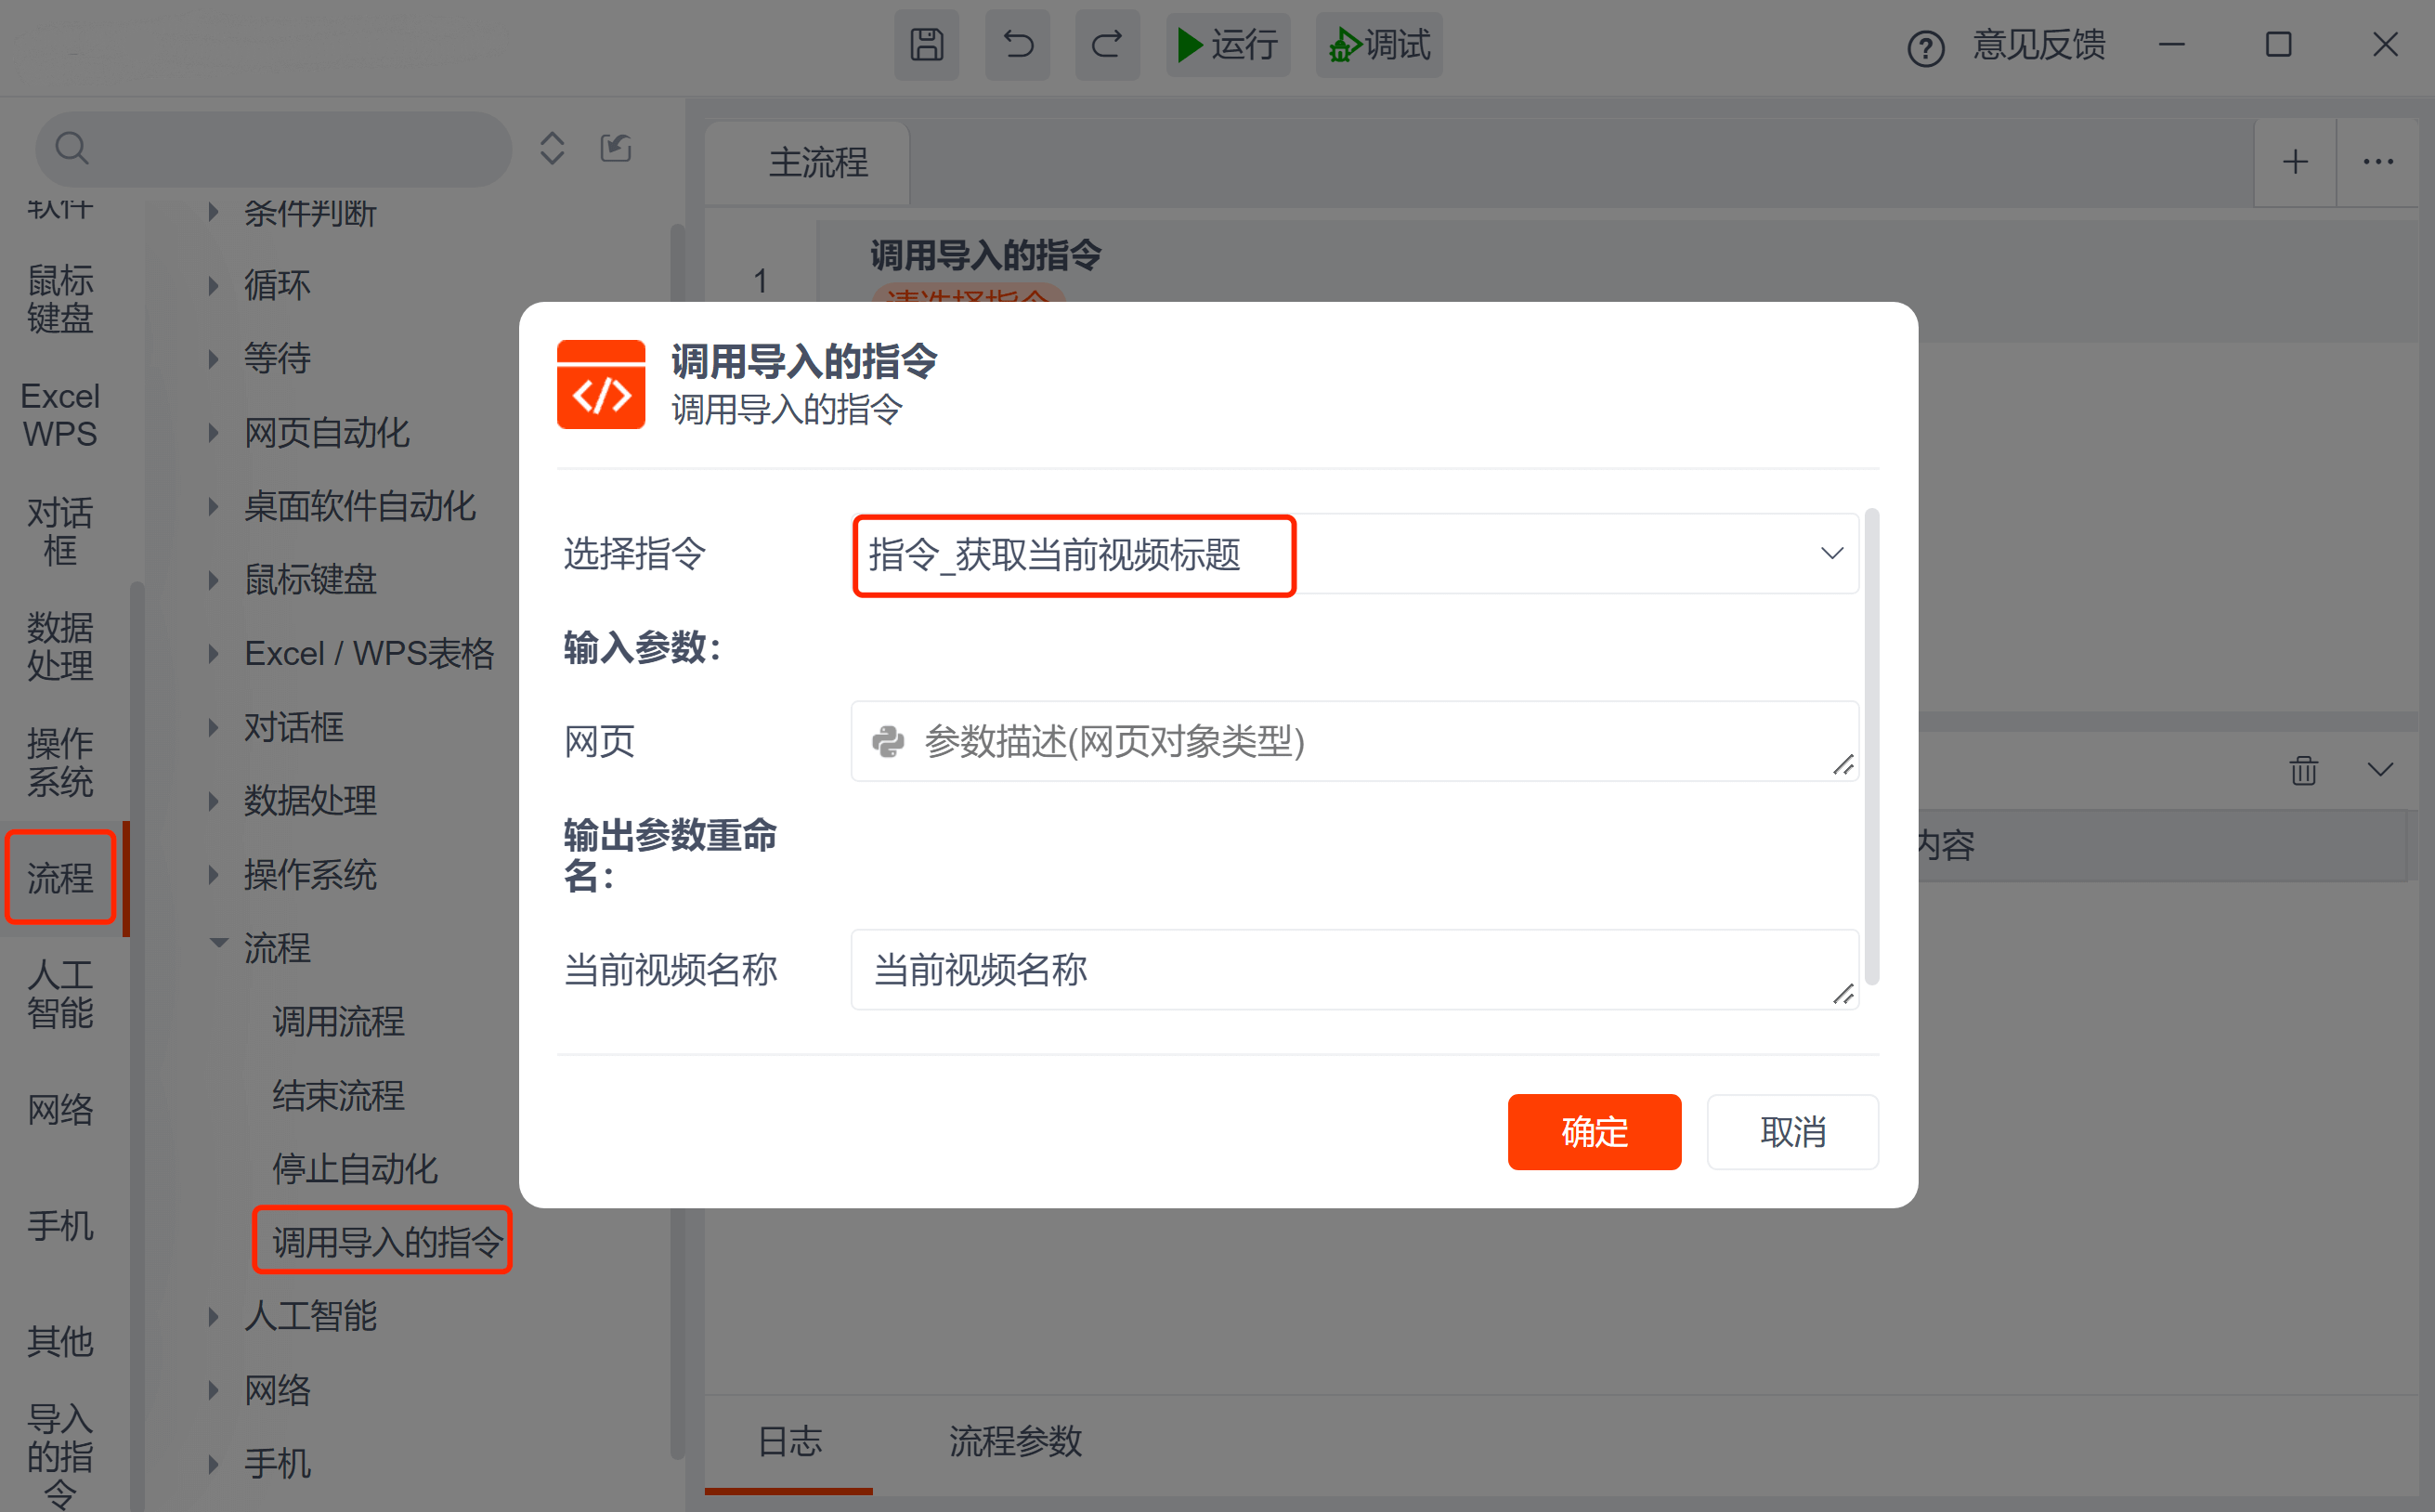The height and width of the screenshot is (1512, 2435).
Task: Open the 选择指令 dropdown
Action: tap(1831, 554)
